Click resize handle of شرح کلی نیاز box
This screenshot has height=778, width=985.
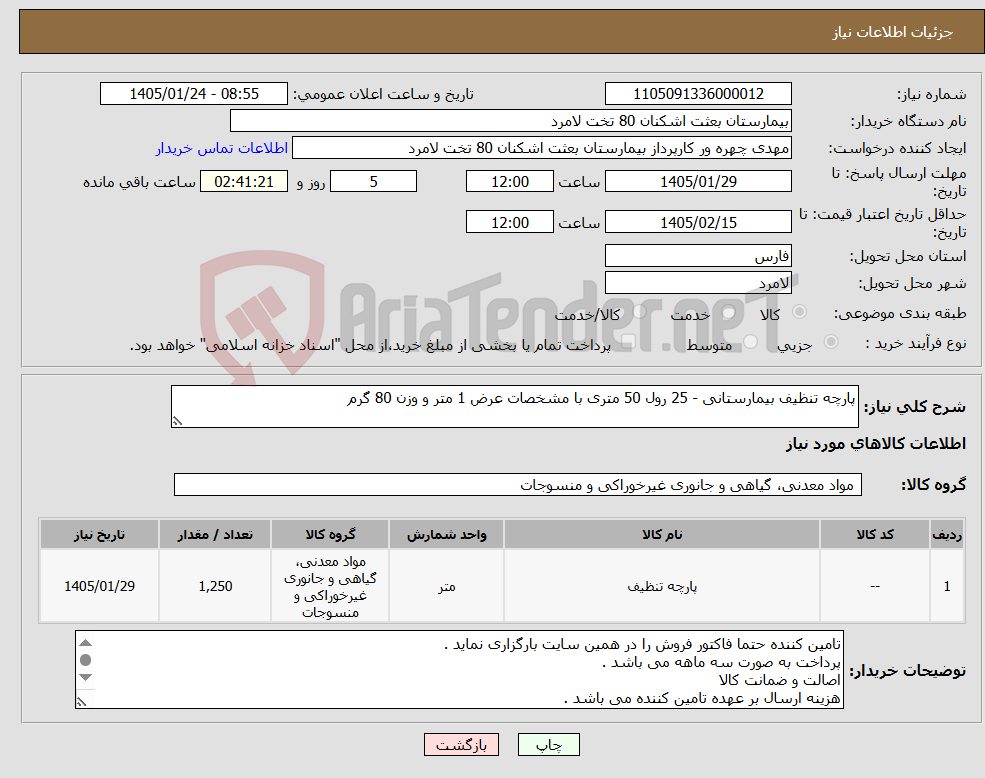177,421
